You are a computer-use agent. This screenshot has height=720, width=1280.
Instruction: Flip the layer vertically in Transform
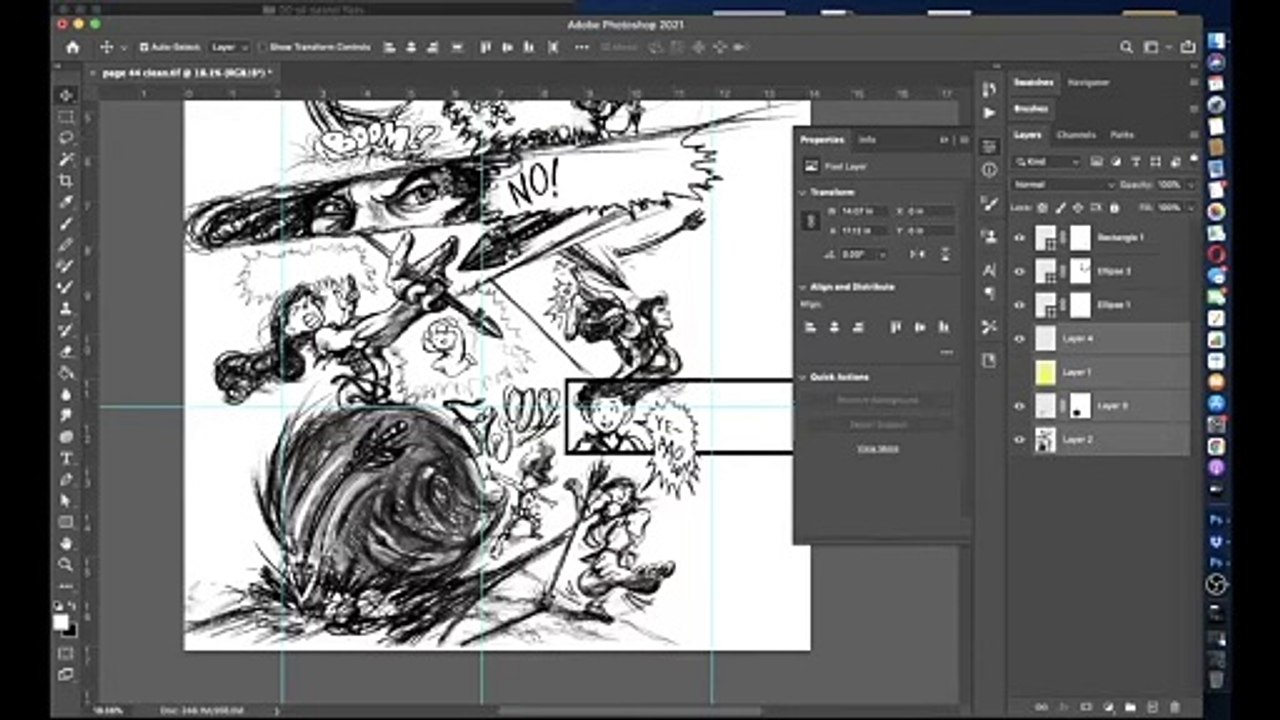coord(945,255)
